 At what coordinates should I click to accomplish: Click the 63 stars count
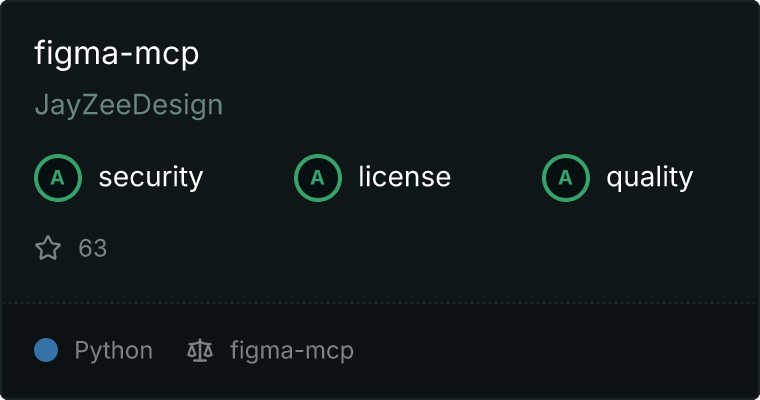click(x=93, y=248)
